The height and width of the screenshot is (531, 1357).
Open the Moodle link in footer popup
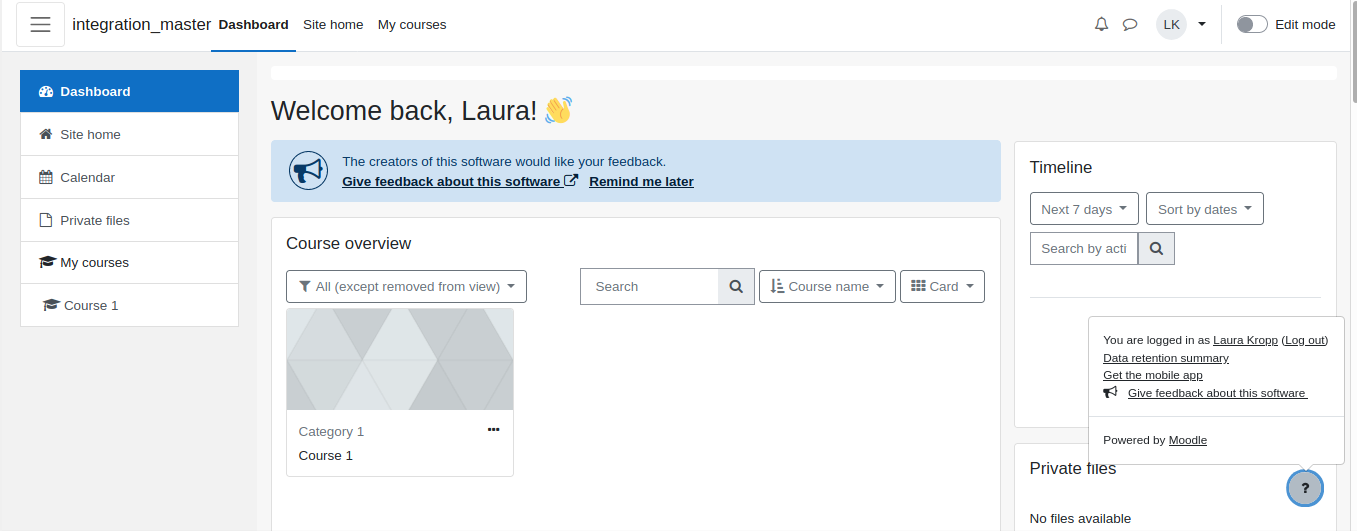1188,440
